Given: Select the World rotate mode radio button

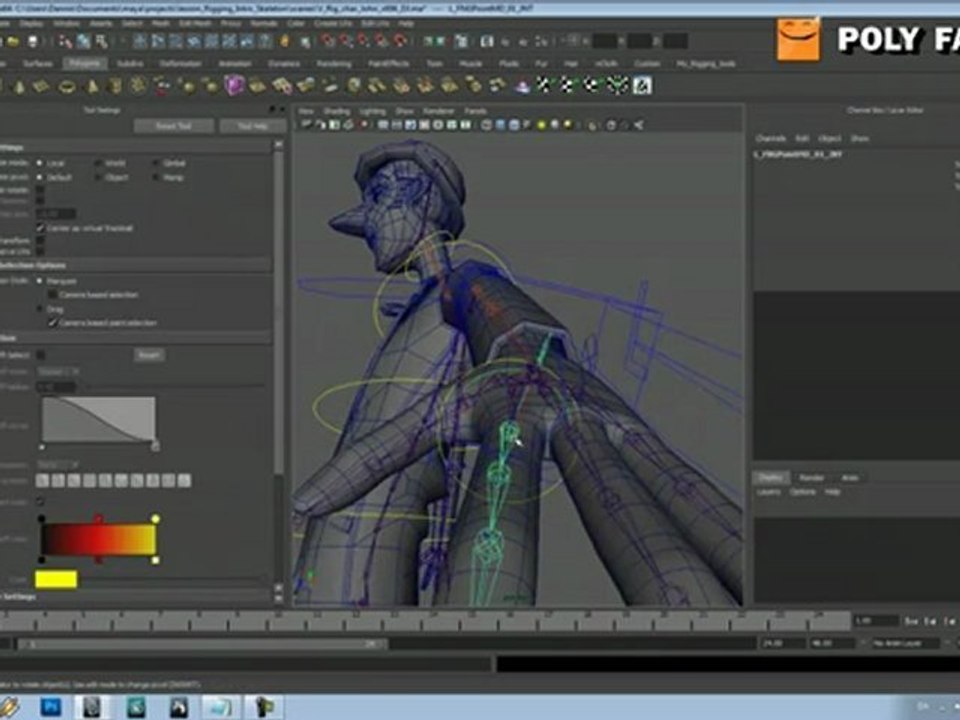Looking at the screenshot, I should click(x=99, y=163).
